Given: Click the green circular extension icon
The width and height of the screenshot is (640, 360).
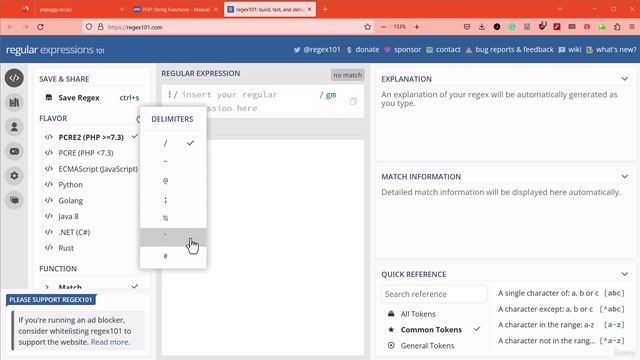Looking at the screenshot, I should click(512, 27).
